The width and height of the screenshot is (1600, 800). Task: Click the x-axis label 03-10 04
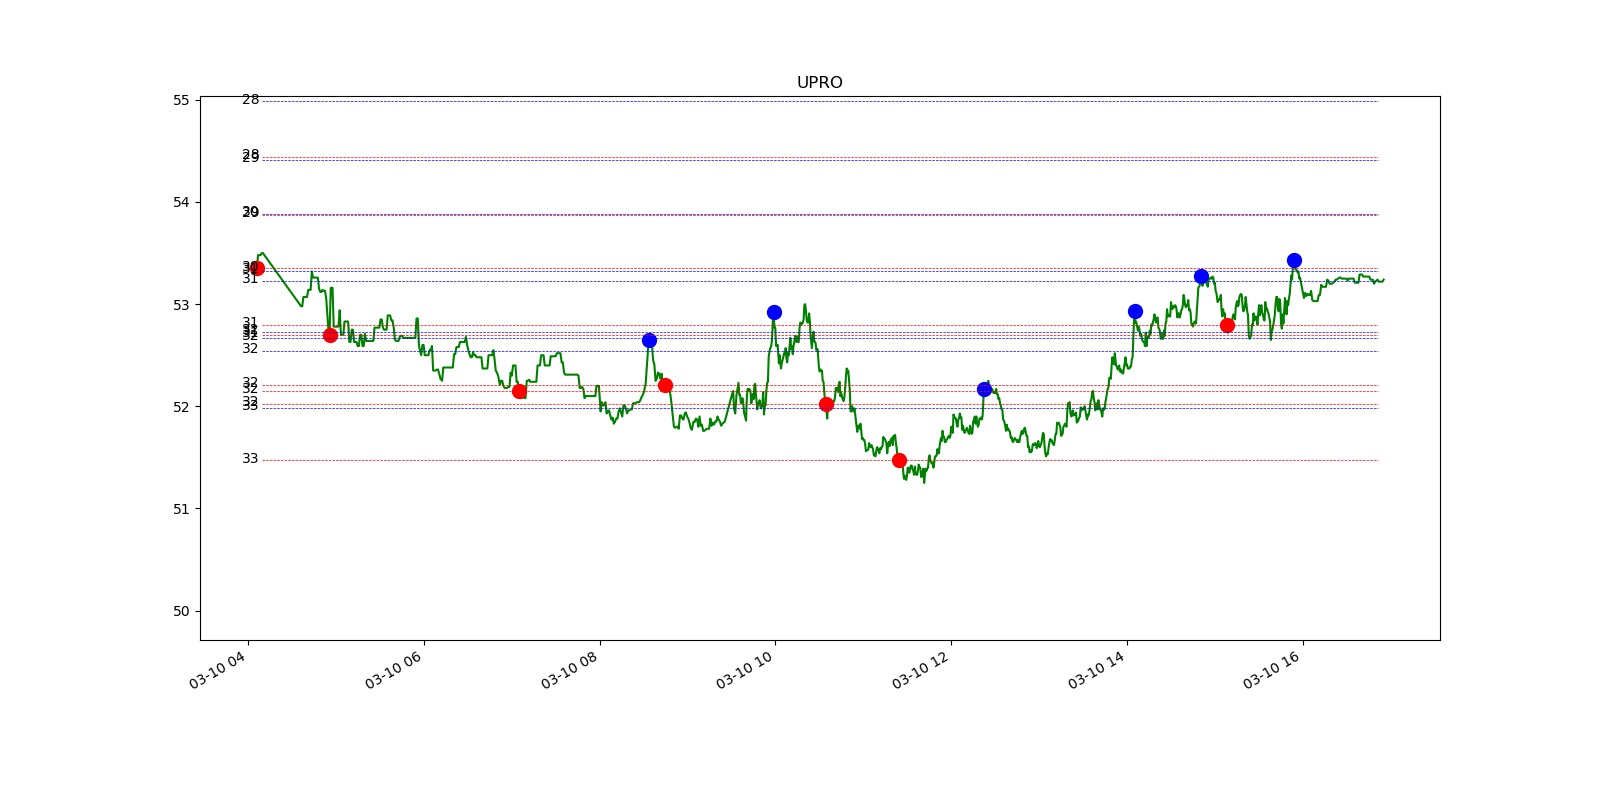(218, 669)
